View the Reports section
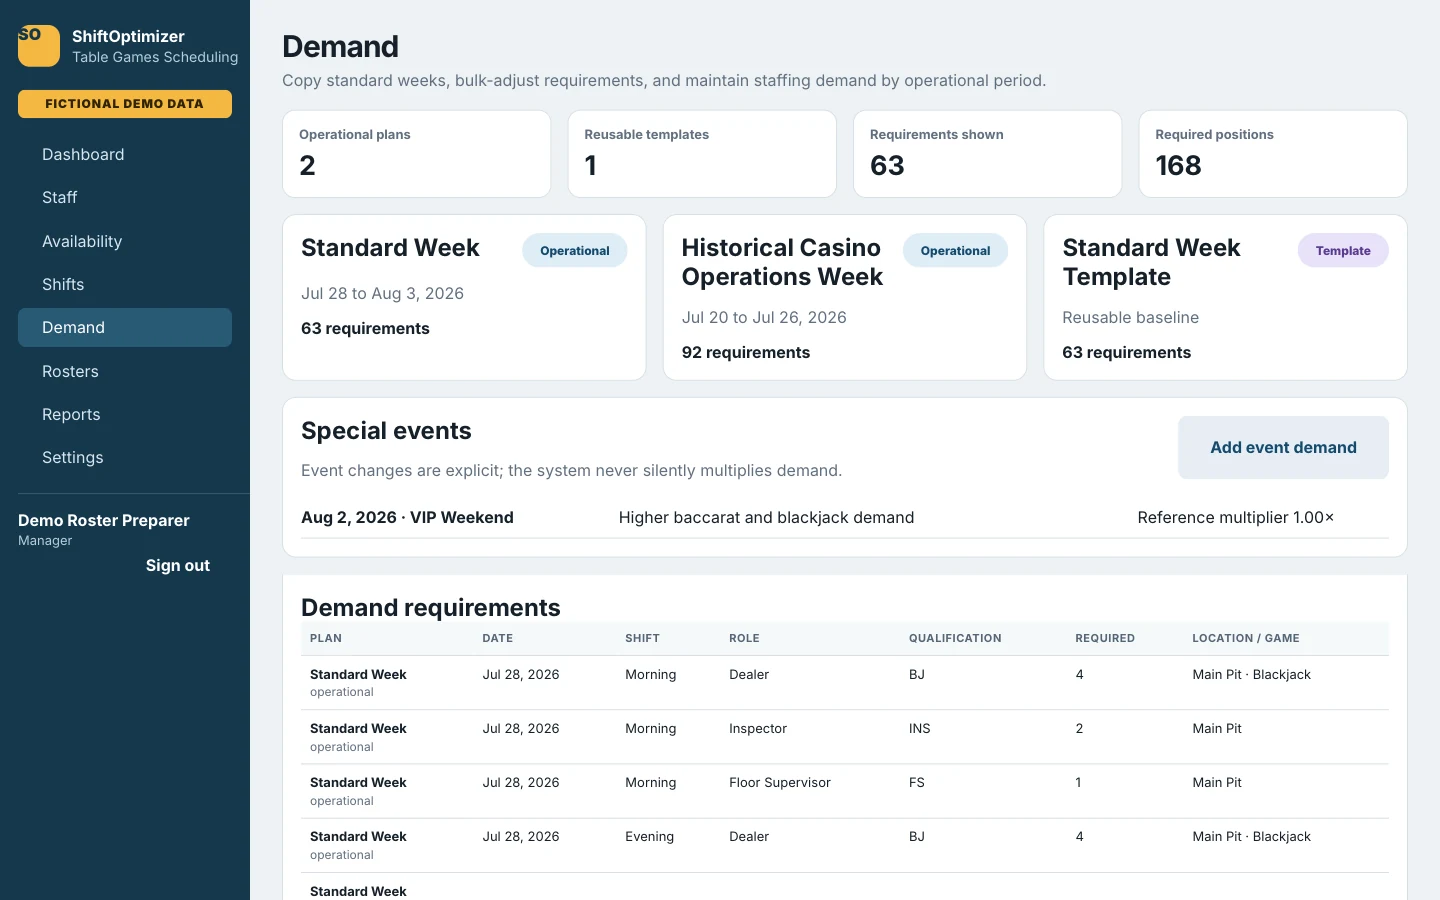The width and height of the screenshot is (1440, 900). point(125,414)
